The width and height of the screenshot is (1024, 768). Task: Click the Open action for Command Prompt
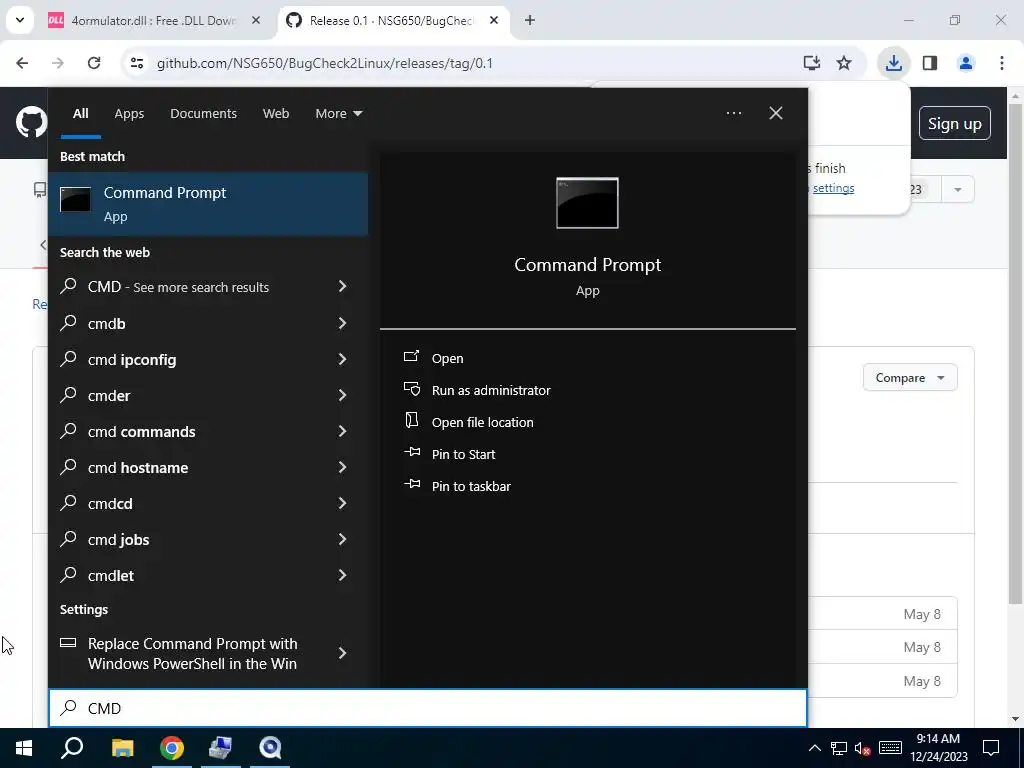pyautogui.click(x=447, y=358)
